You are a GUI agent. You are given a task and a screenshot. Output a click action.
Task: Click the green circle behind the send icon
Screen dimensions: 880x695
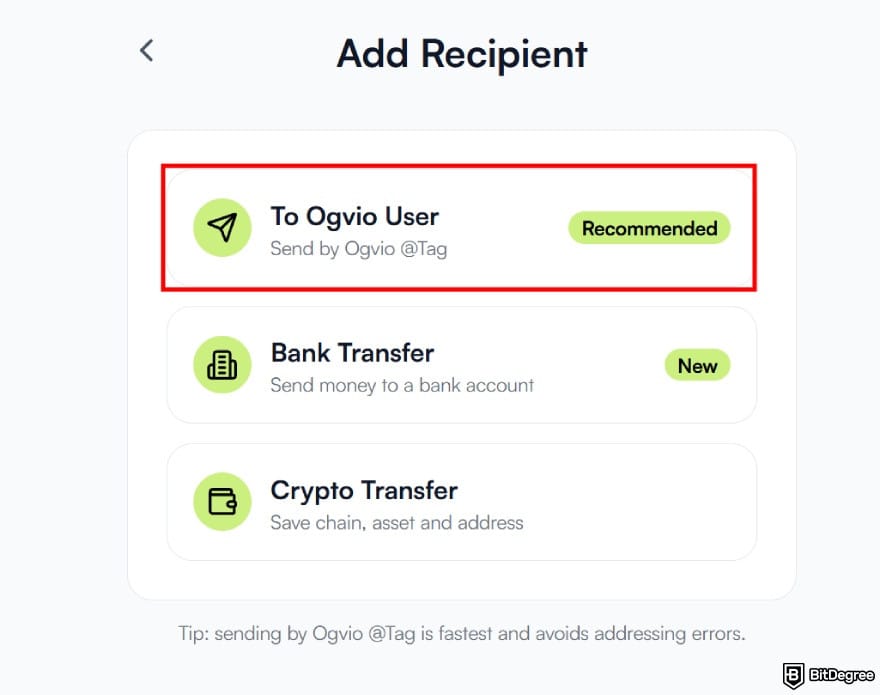pyautogui.click(x=221, y=227)
